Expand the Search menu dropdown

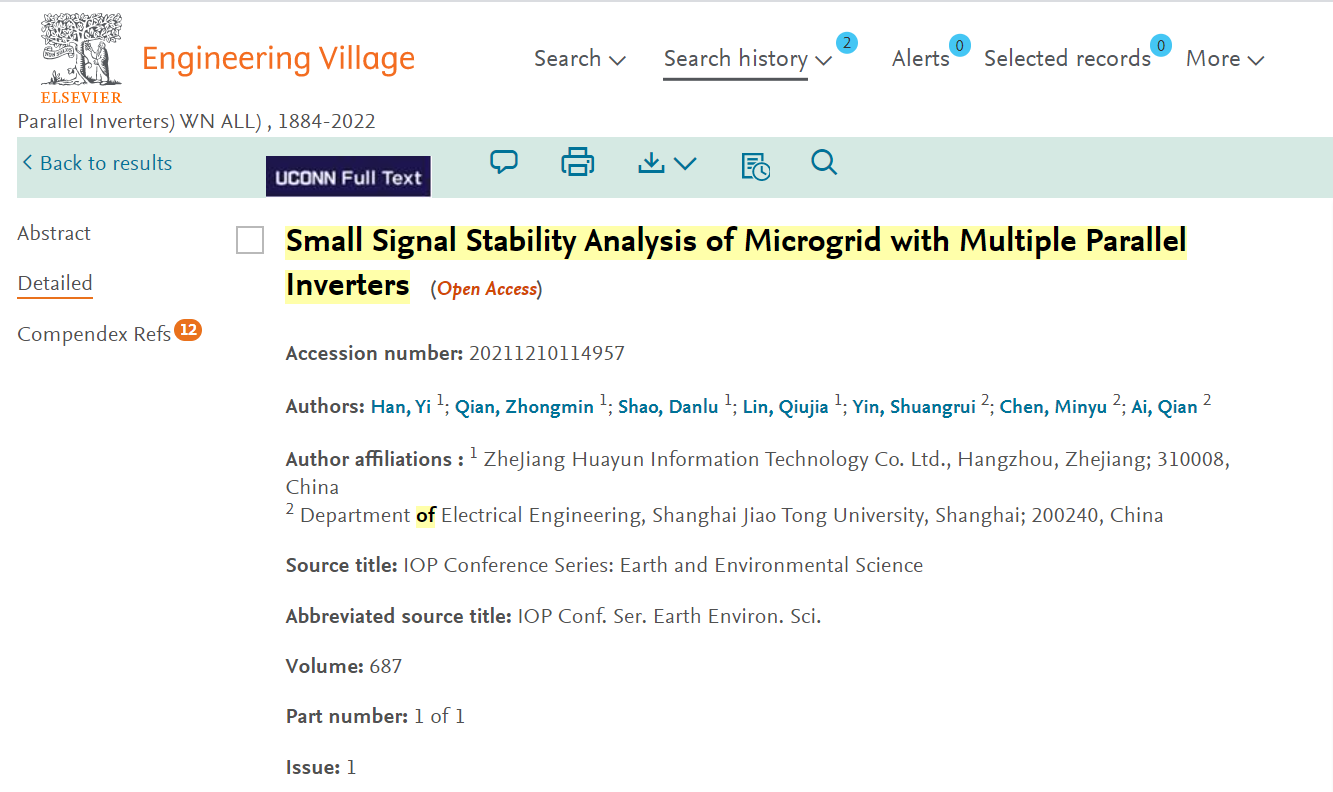[579, 58]
